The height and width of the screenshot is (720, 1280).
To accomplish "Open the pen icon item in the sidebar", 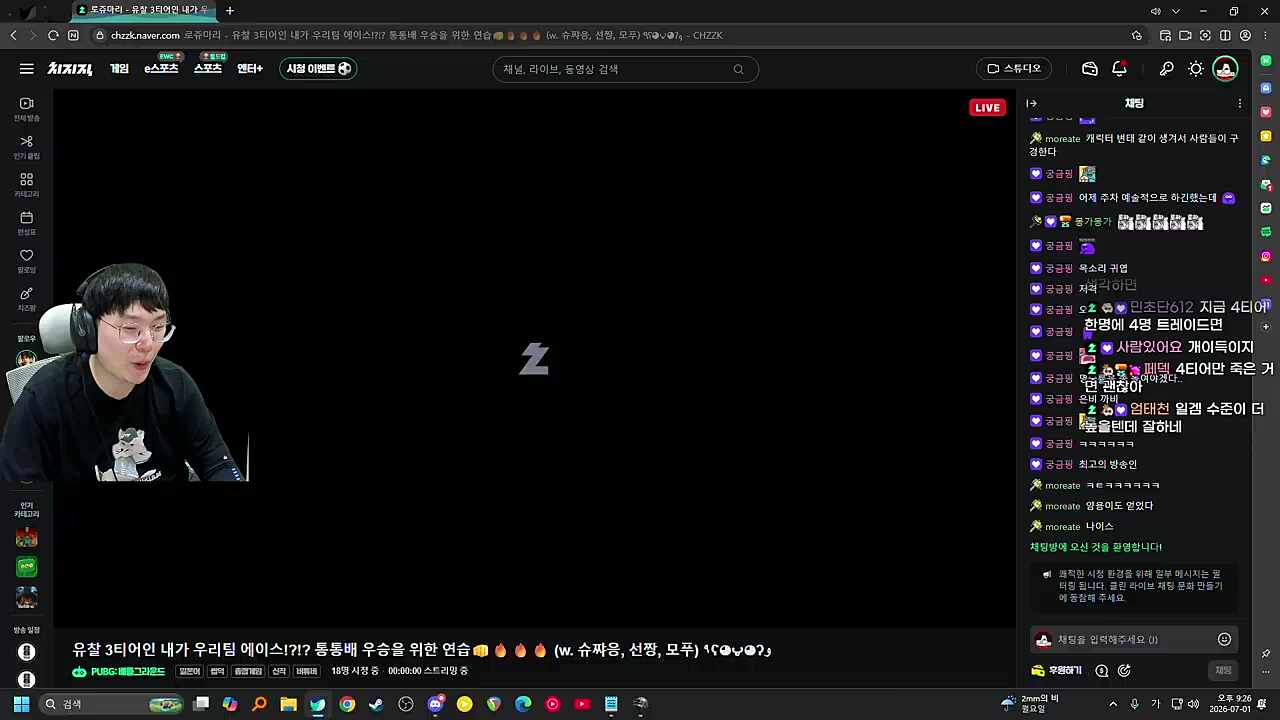I will point(27,299).
